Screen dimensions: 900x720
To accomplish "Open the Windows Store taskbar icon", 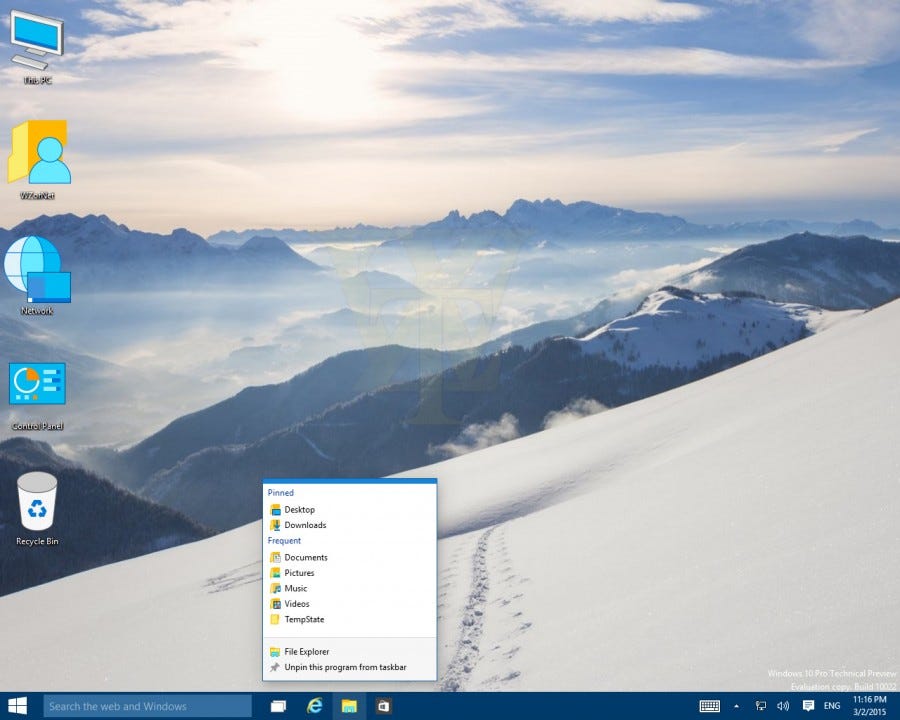I will pos(384,706).
